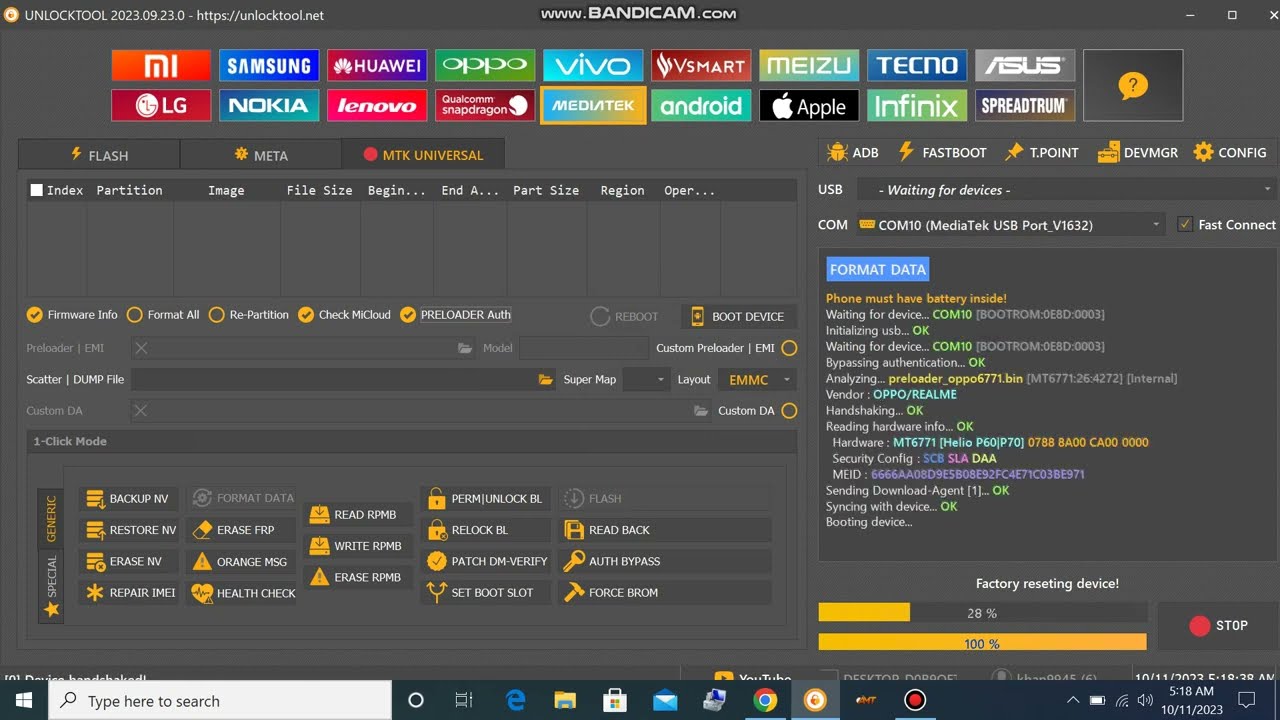Open the CONFIG settings
Viewport: 1280px width, 720px height.
pyautogui.click(x=1230, y=153)
